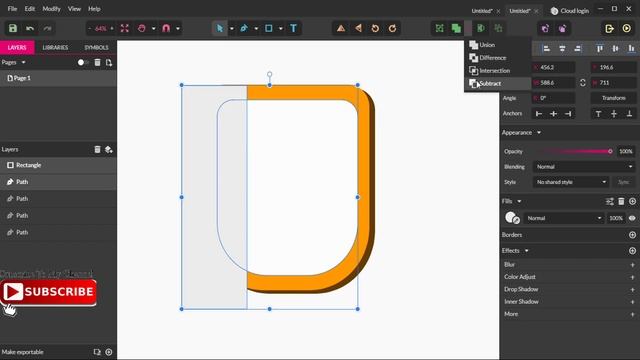
Task: Click Cloud login
Action: tap(570, 11)
